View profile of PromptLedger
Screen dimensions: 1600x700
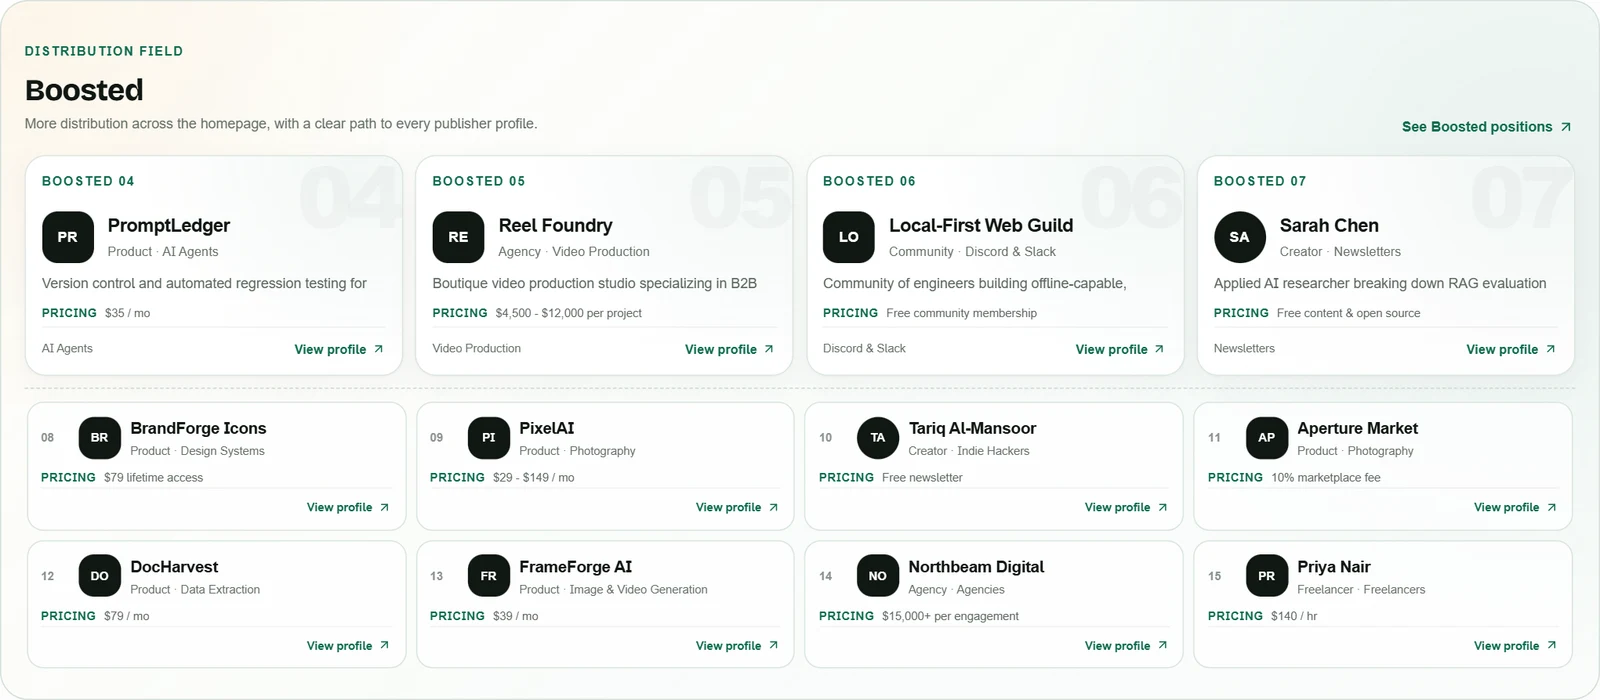(339, 349)
